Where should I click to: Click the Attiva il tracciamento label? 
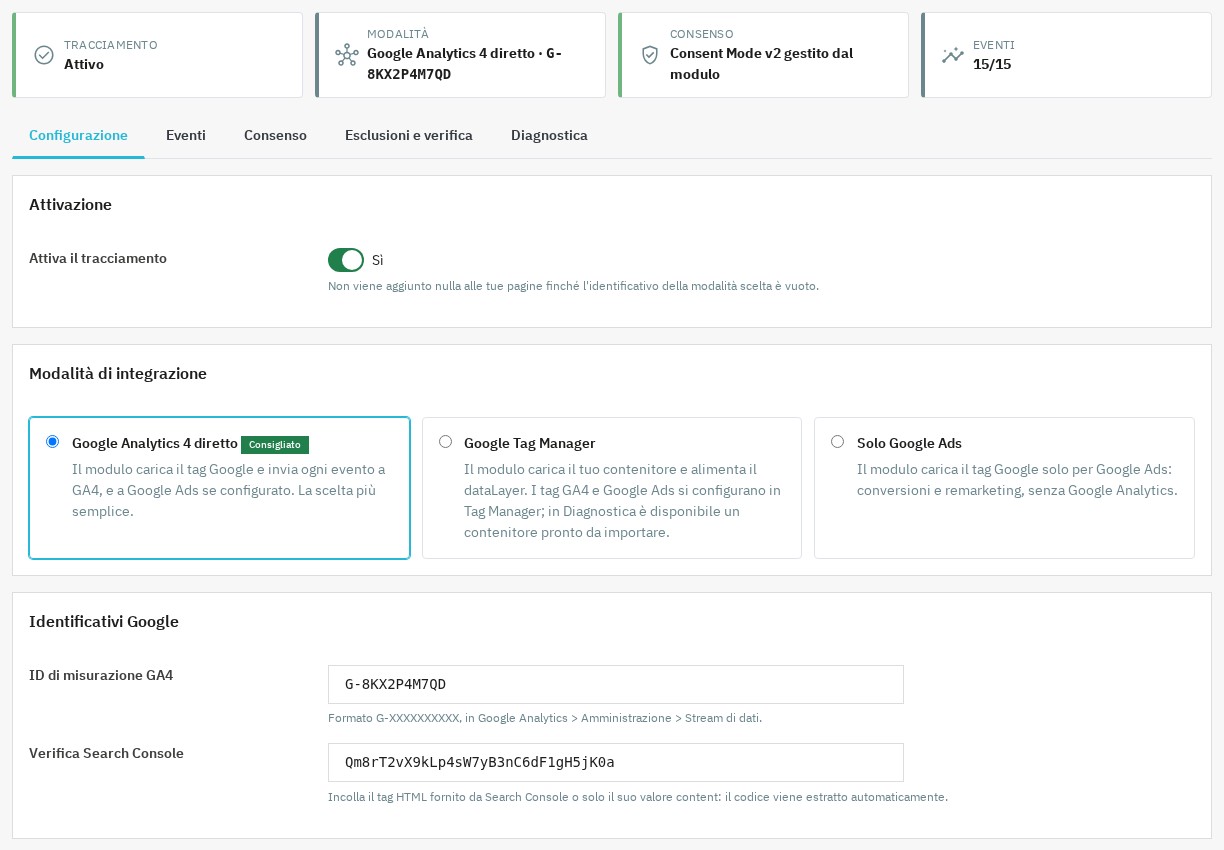point(98,258)
